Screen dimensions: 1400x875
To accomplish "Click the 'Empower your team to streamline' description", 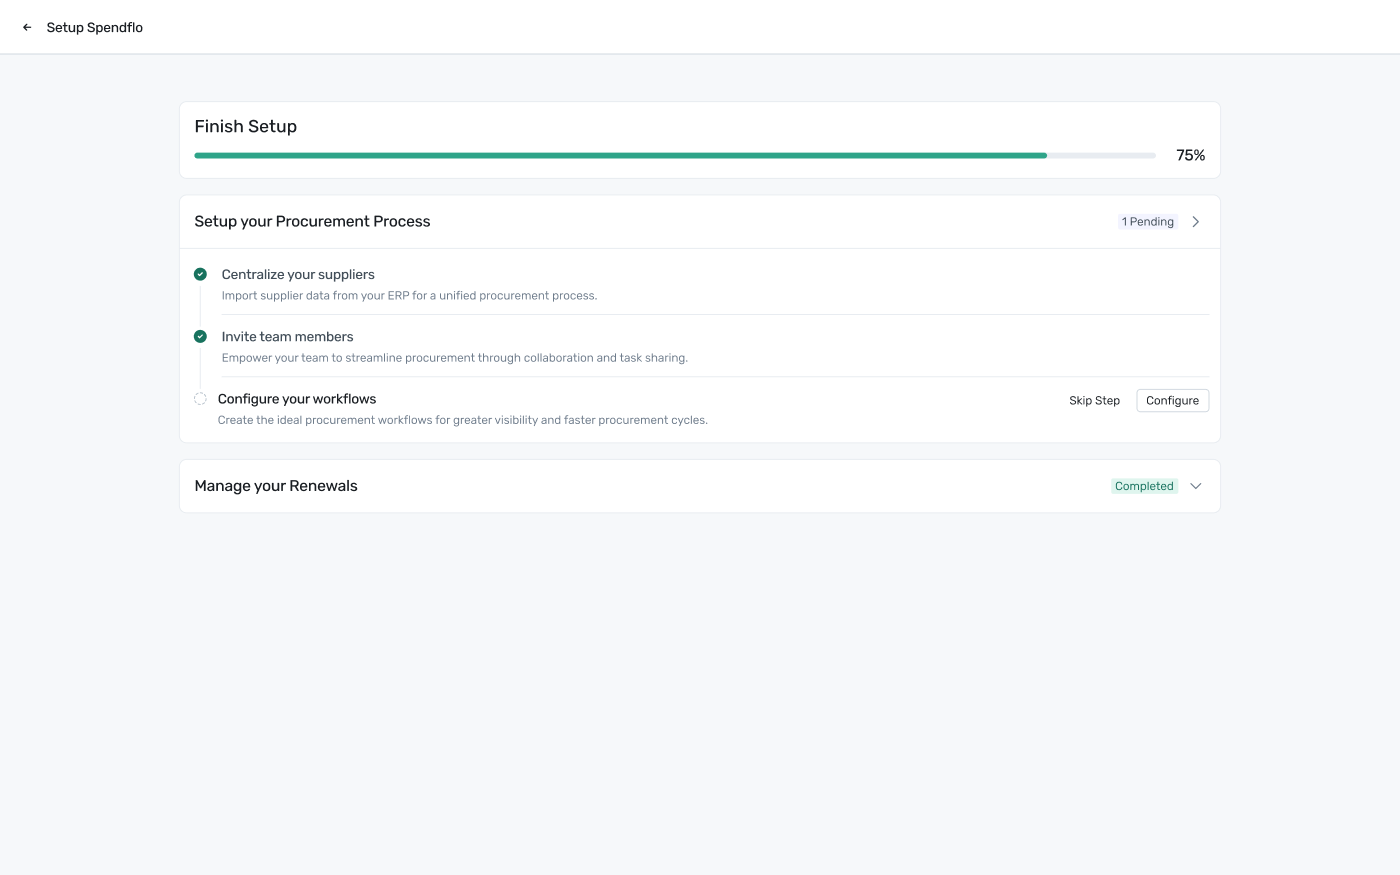I will (455, 358).
